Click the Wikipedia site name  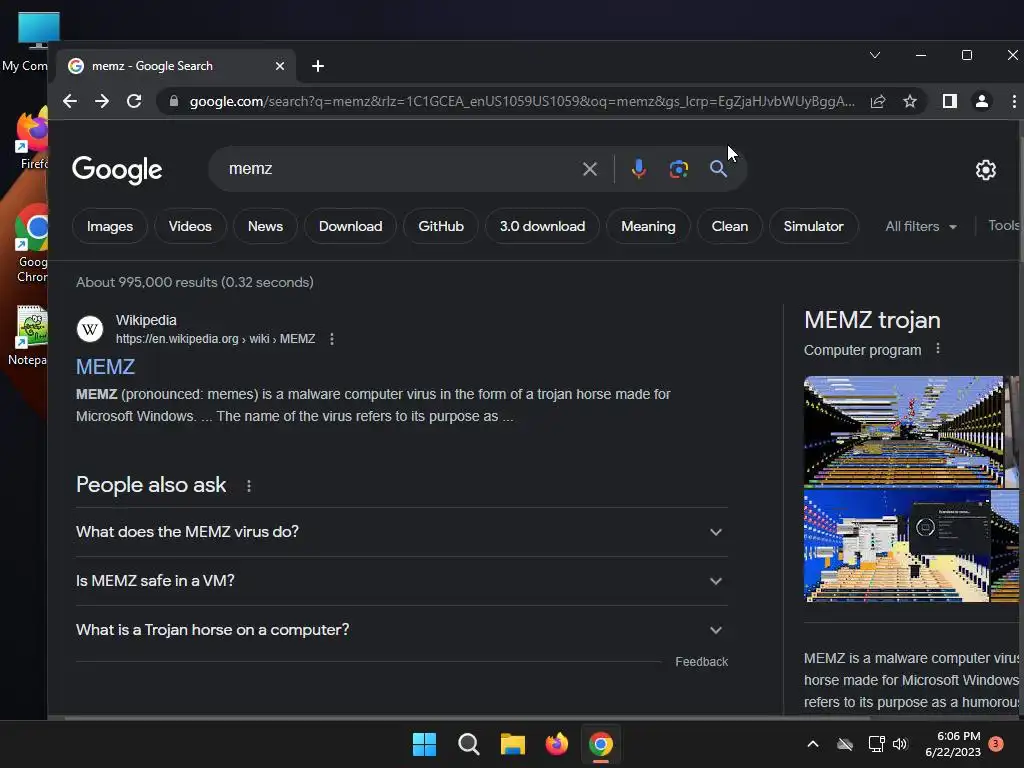146,320
